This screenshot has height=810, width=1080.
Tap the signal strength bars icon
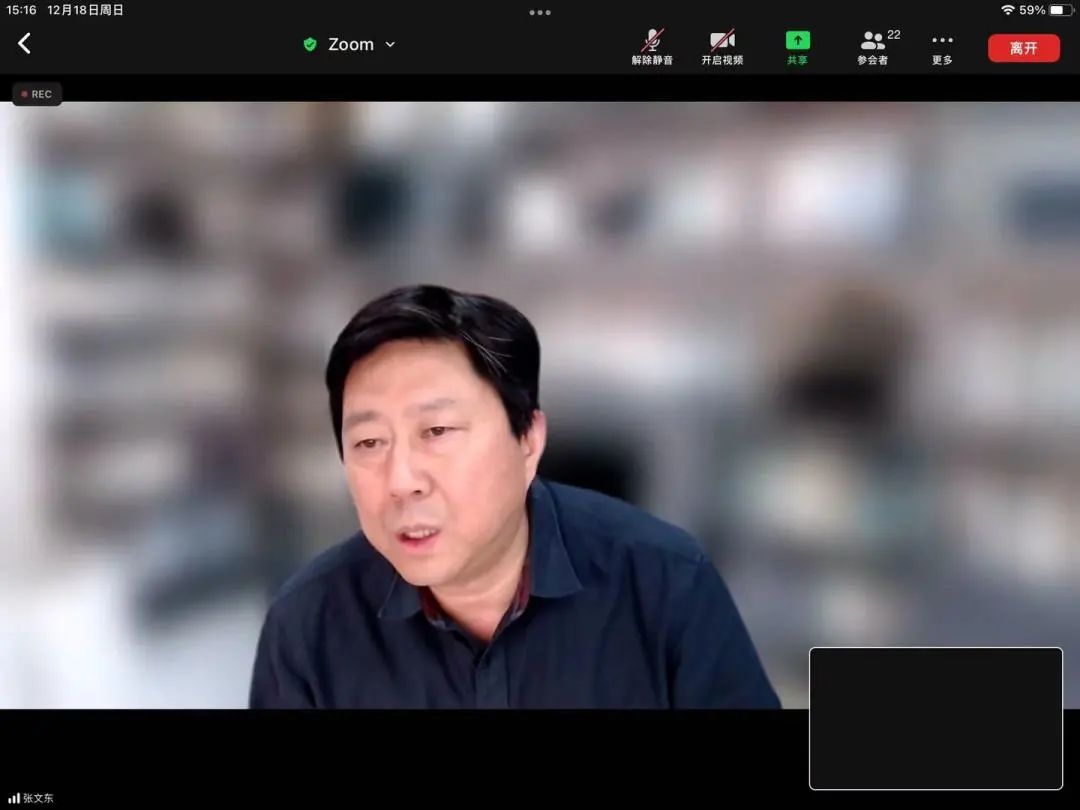point(13,798)
